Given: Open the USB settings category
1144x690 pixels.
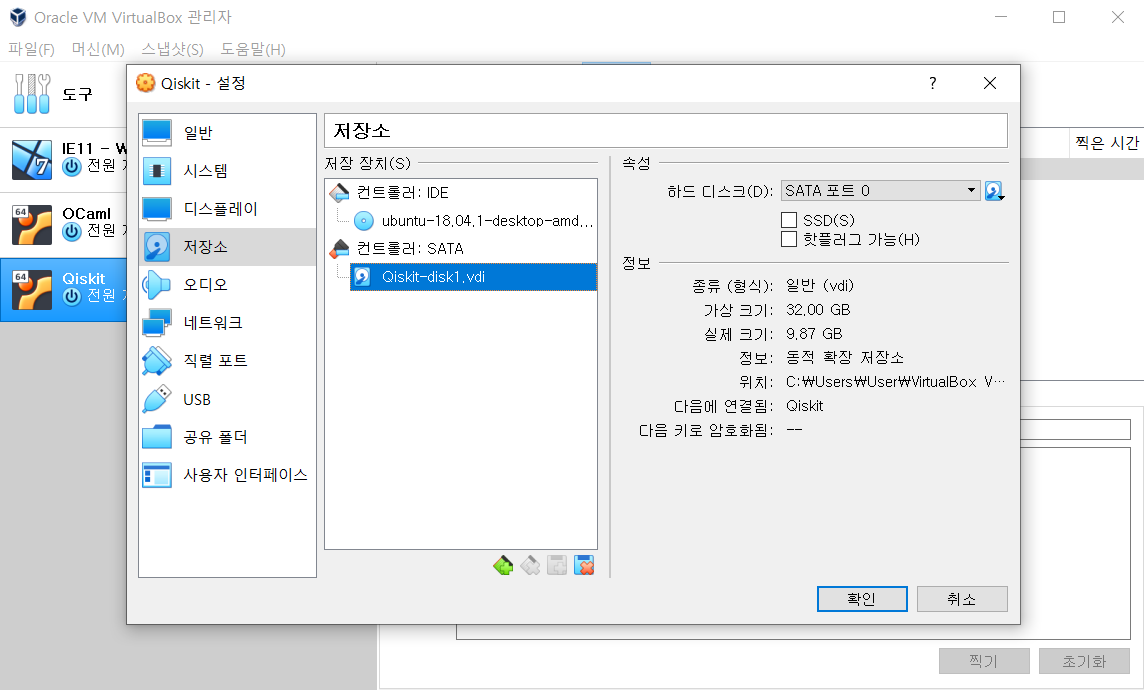Looking at the screenshot, I should click(x=227, y=399).
